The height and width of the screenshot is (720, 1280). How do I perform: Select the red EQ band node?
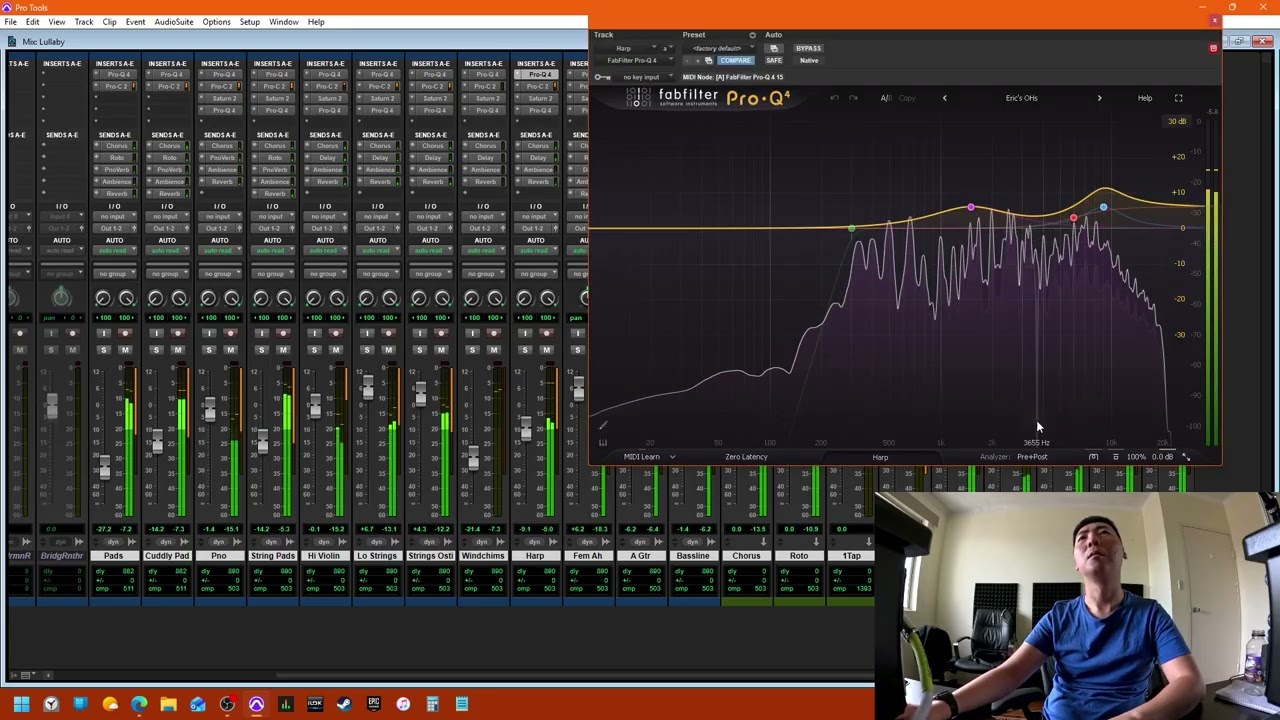[x=1073, y=218]
